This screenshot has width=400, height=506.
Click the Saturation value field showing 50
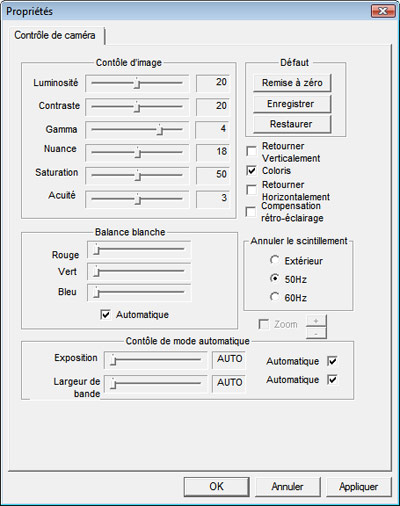[x=213, y=175]
